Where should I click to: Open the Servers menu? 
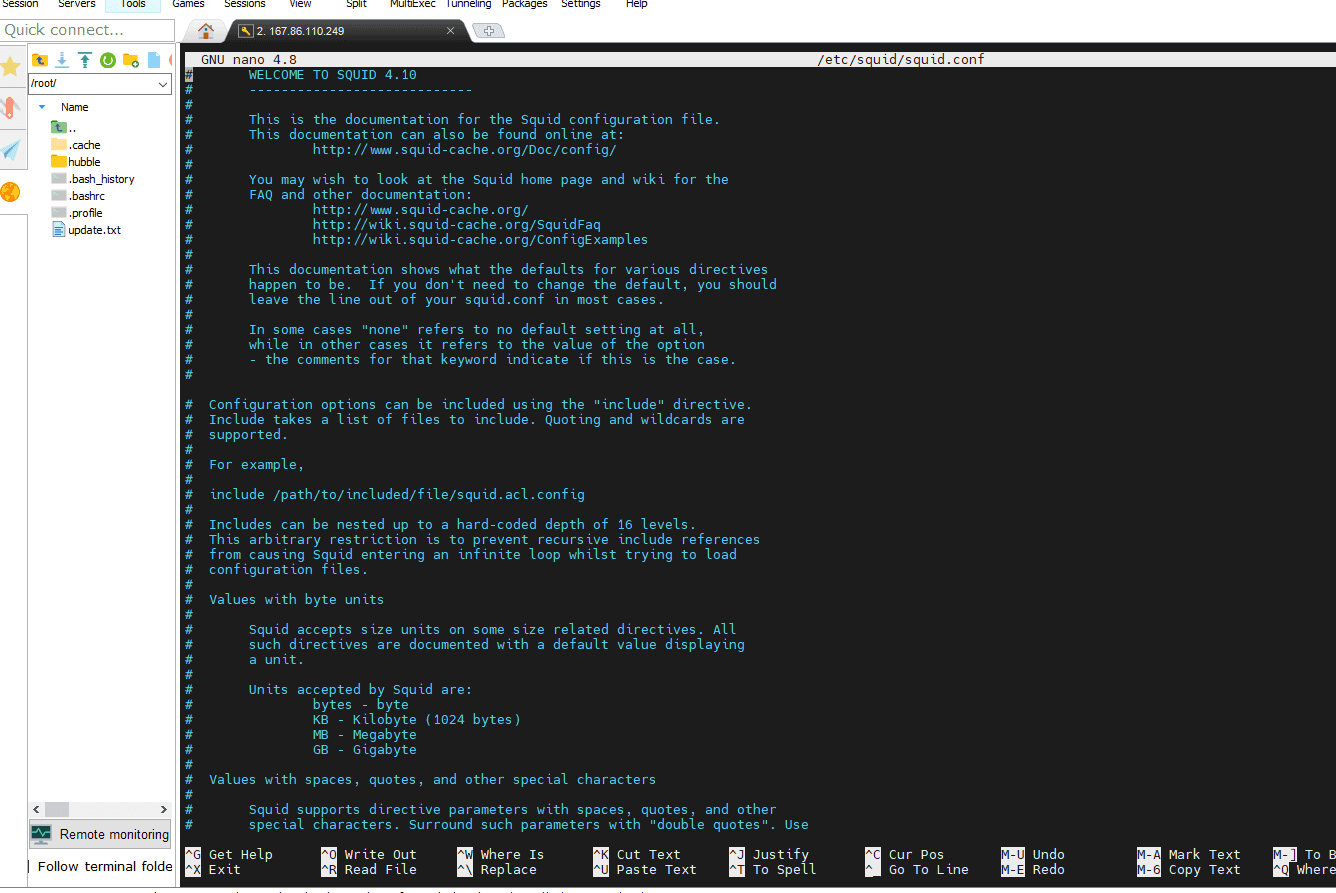77,4
